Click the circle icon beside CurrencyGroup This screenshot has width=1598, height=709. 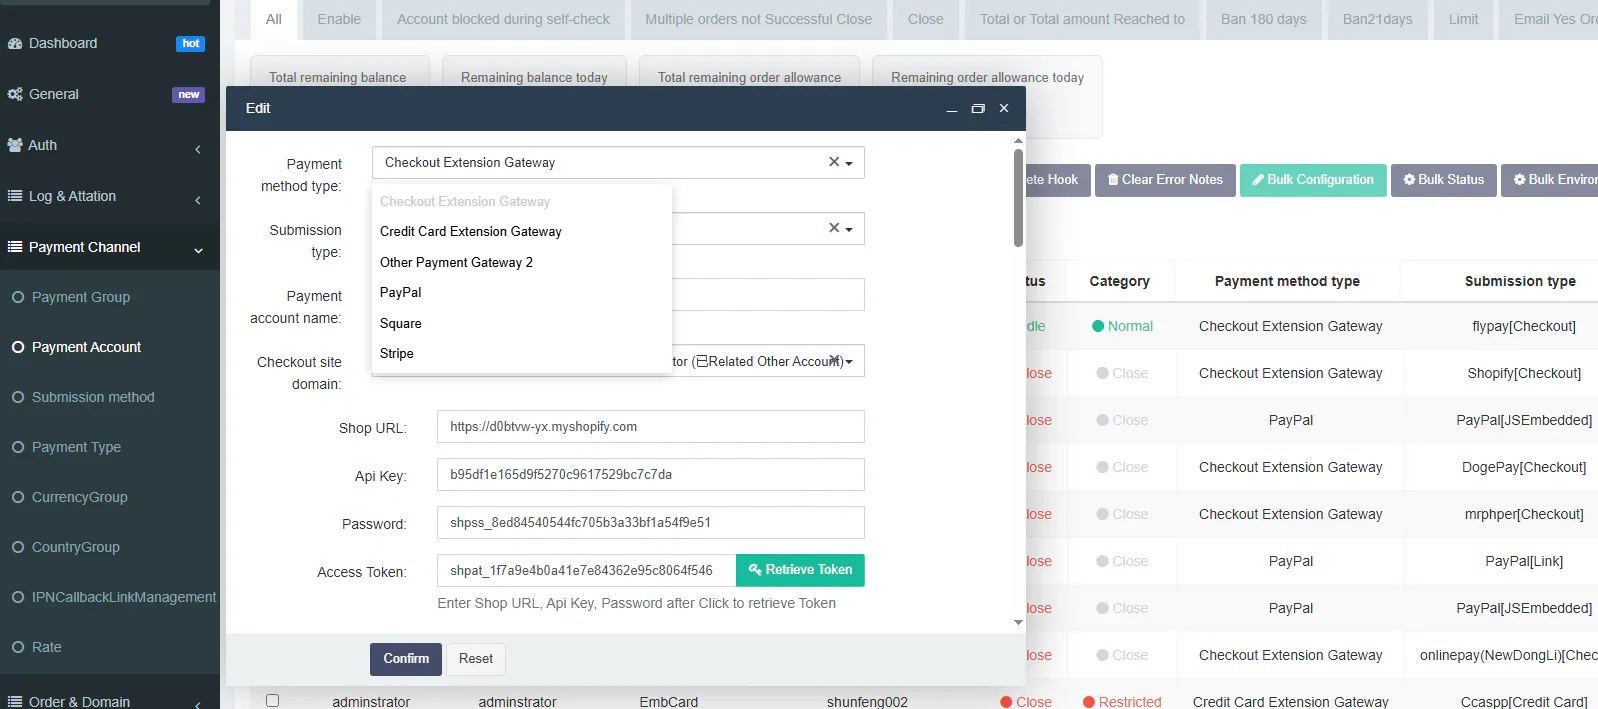click(x=18, y=497)
